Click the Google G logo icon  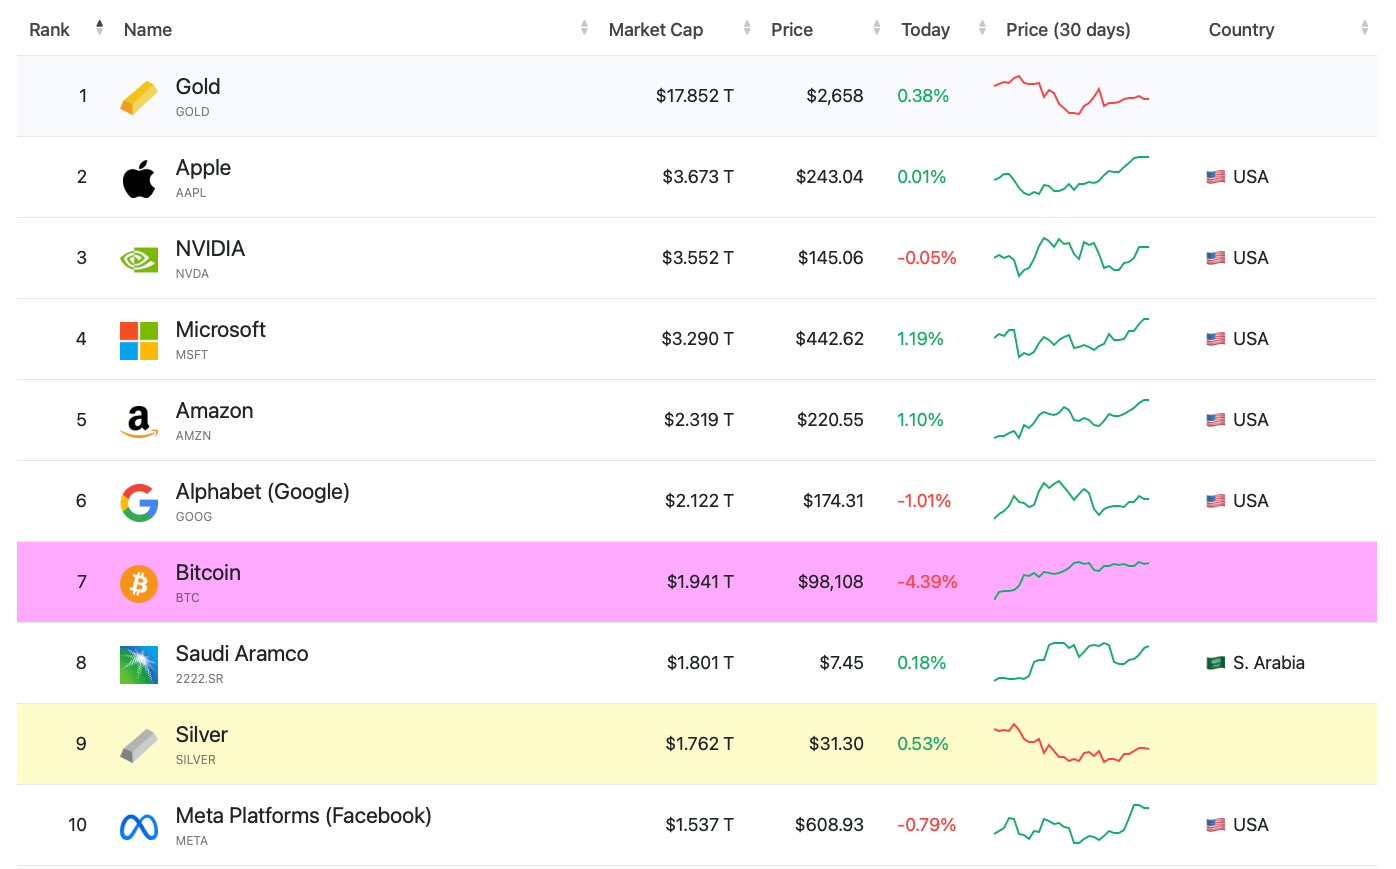pyautogui.click(x=139, y=503)
